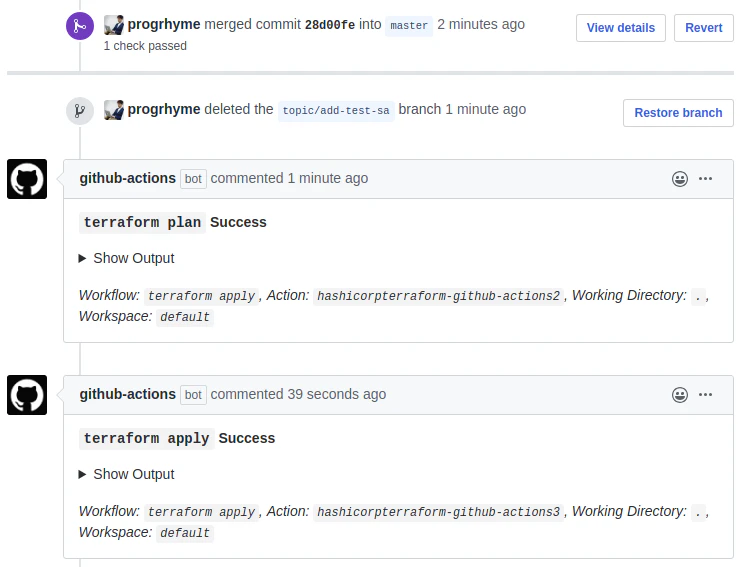Screen dimensions: 746x567
Task: Click '1 check passed' text
Action: point(145,46)
